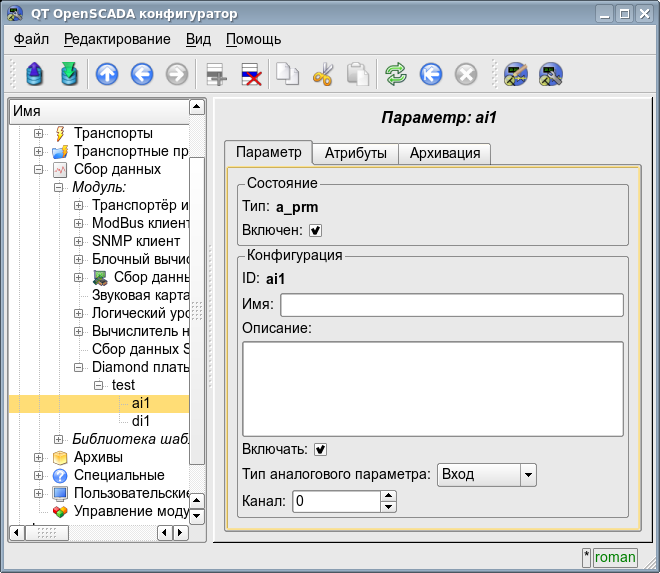This screenshot has width=660, height=573.
Task: Go up one level with the up arrow
Action: [x=106, y=74]
